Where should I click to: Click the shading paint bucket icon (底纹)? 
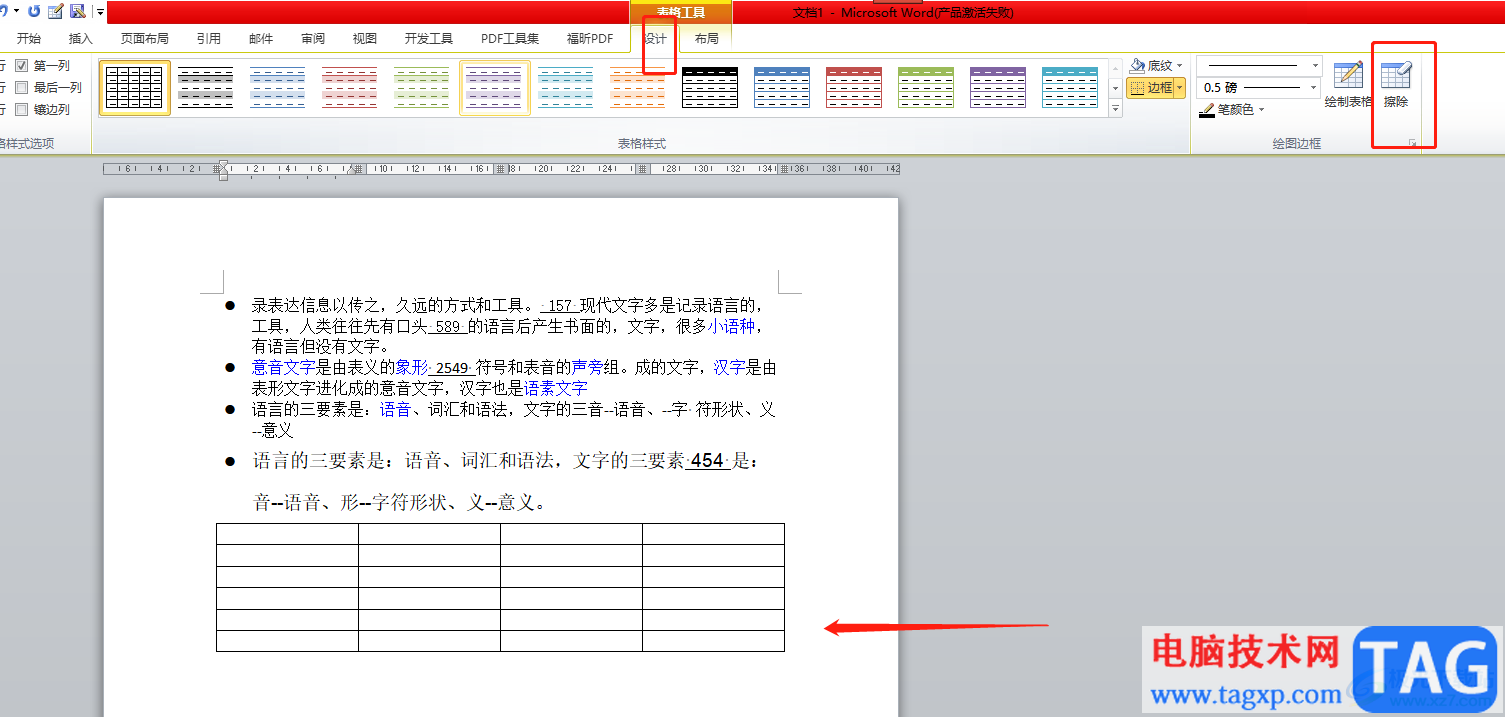point(1138,65)
